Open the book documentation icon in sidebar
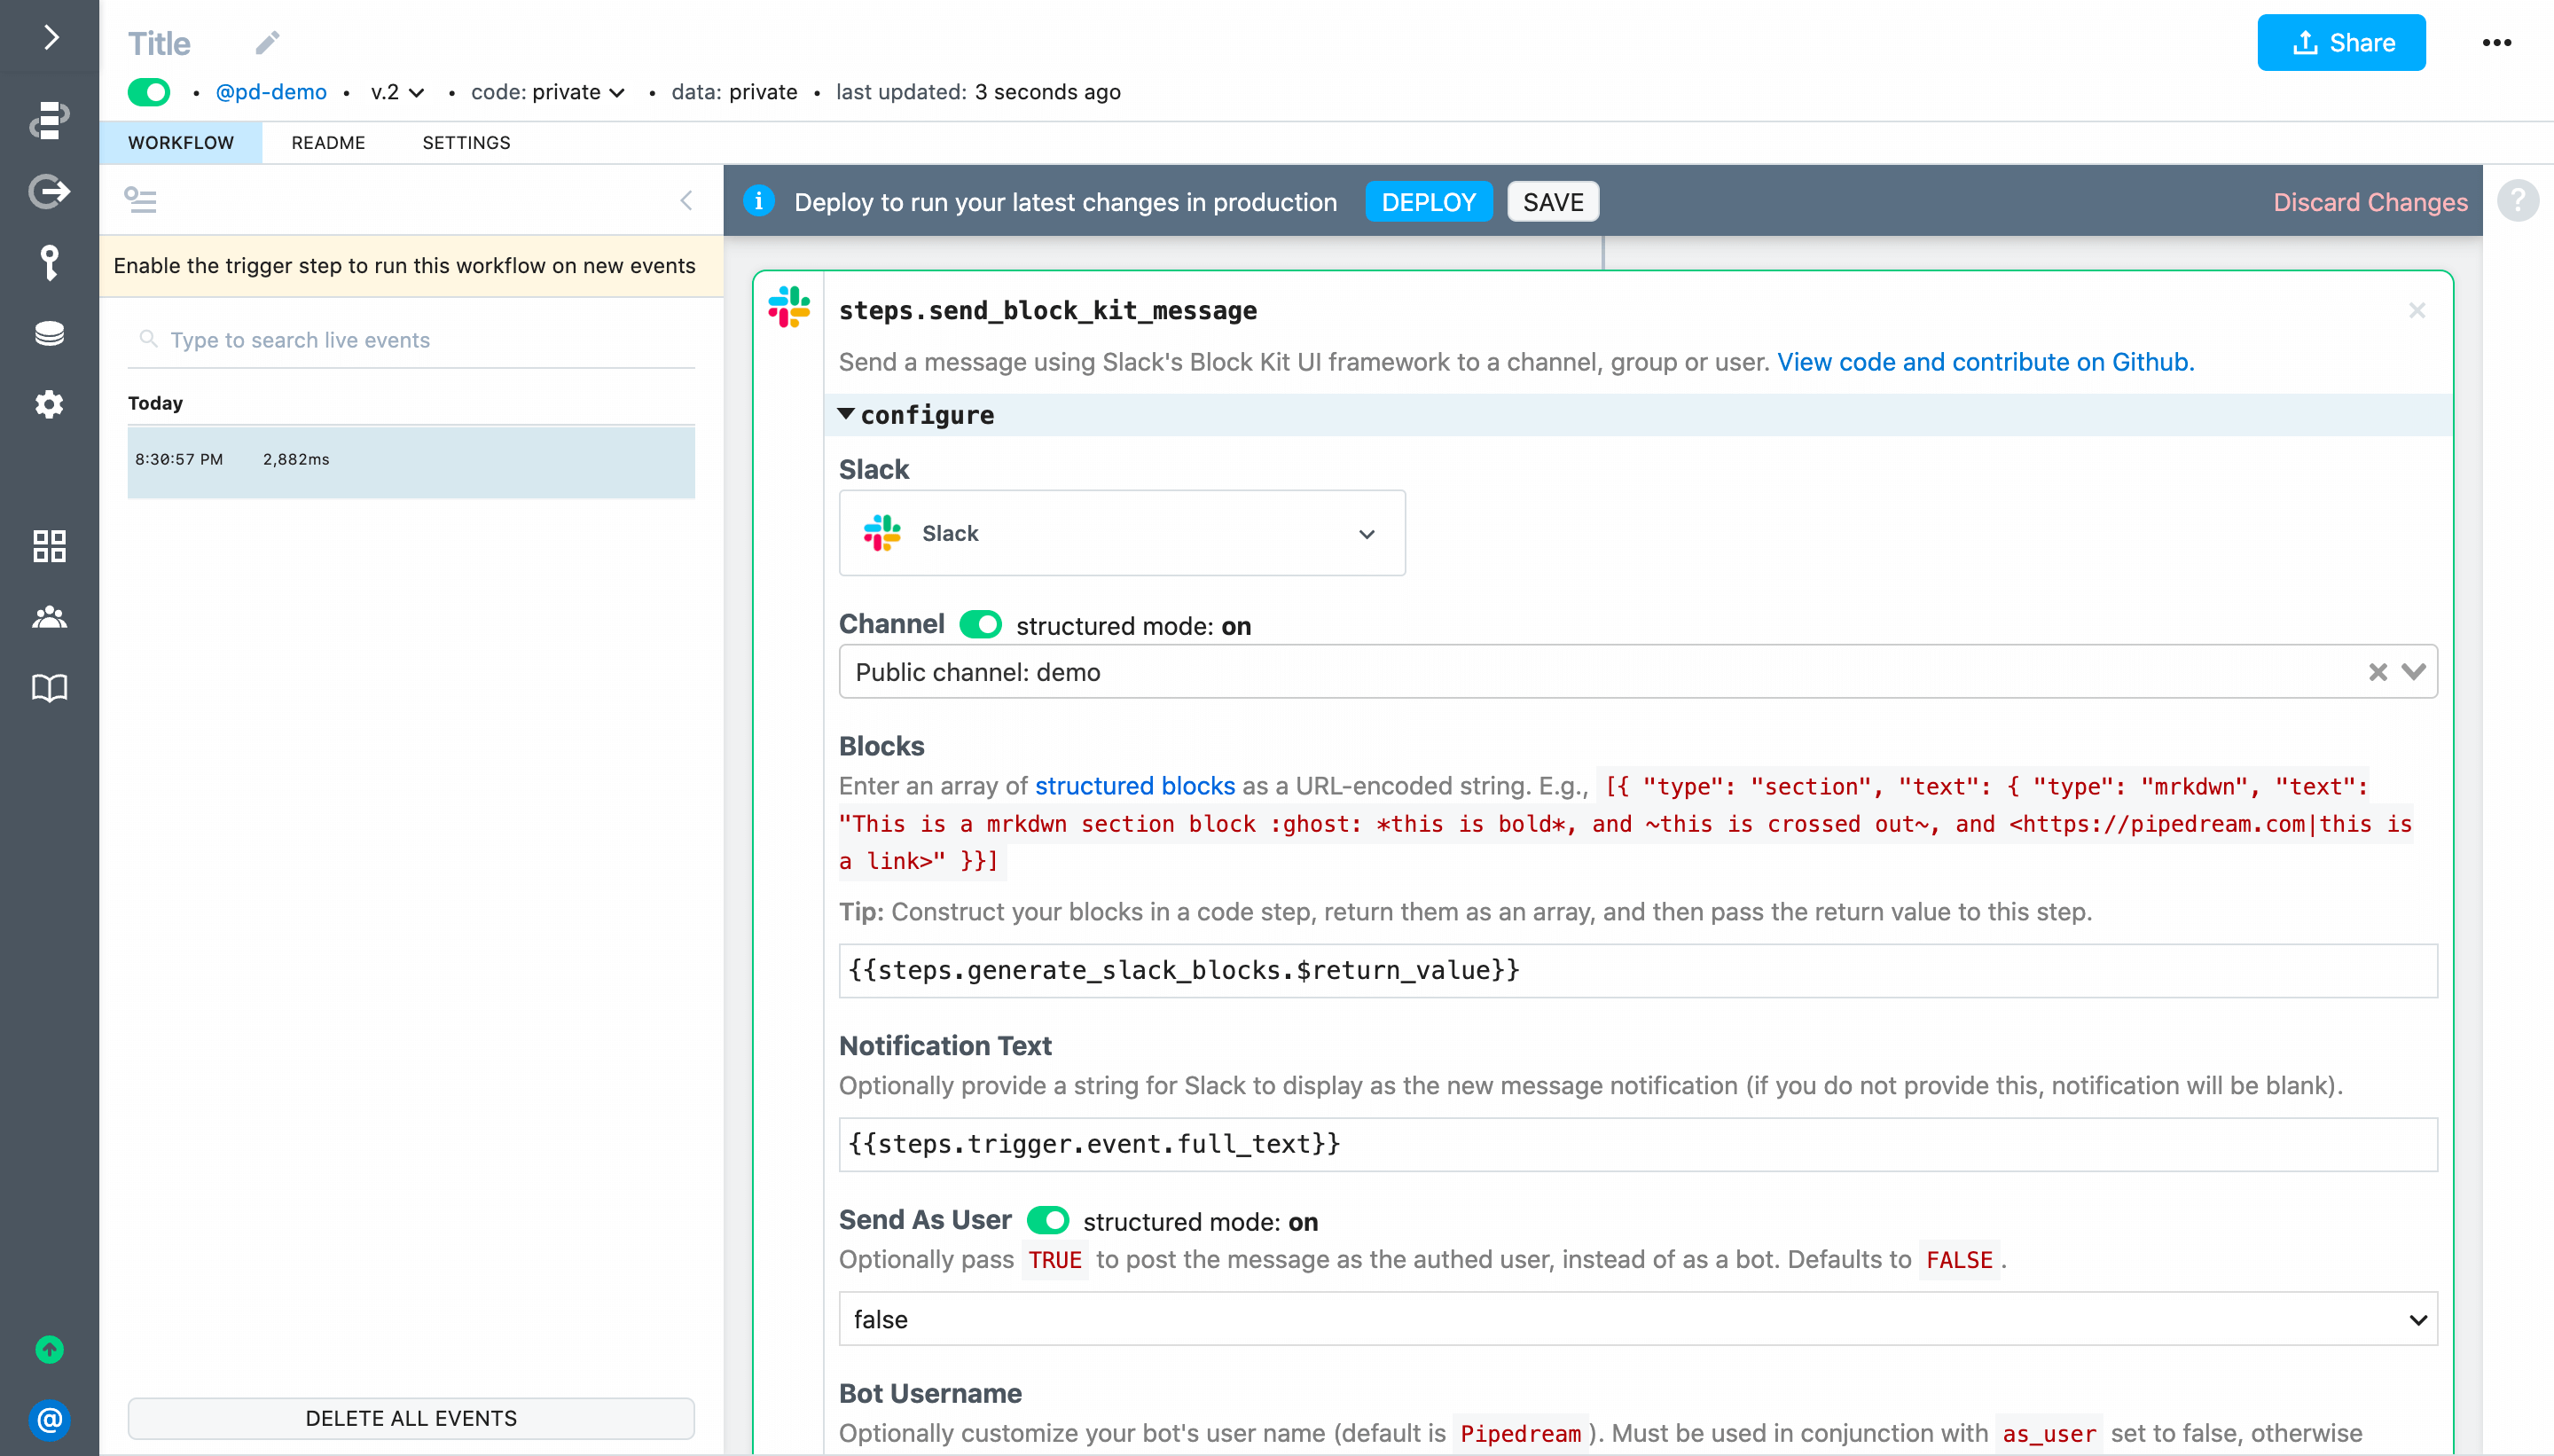 coord(49,688)
